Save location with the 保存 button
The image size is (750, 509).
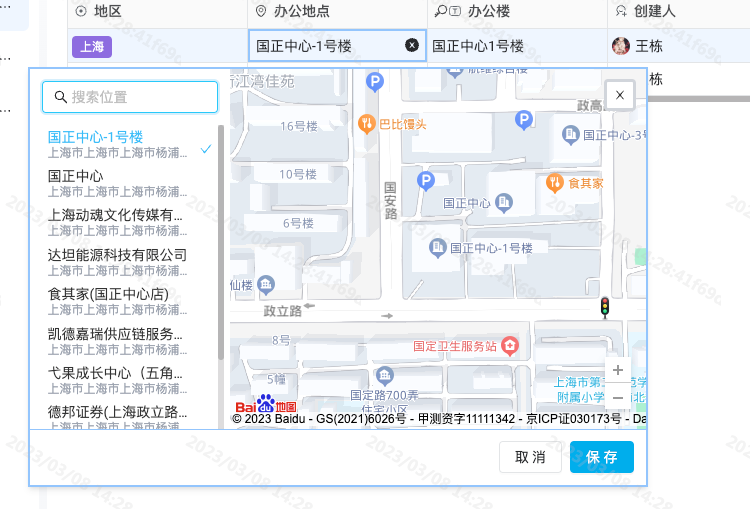pos(602,457)
